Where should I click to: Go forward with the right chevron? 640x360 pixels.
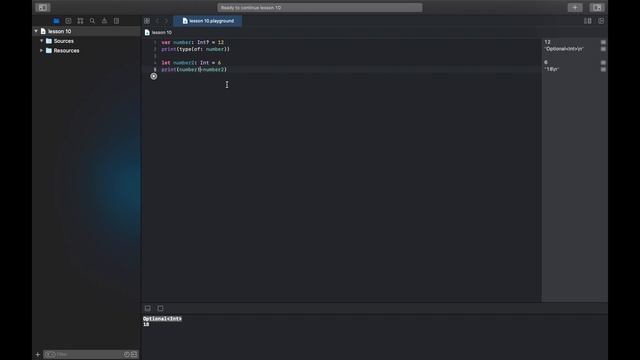pyautogui.click(x=166, y=21)
